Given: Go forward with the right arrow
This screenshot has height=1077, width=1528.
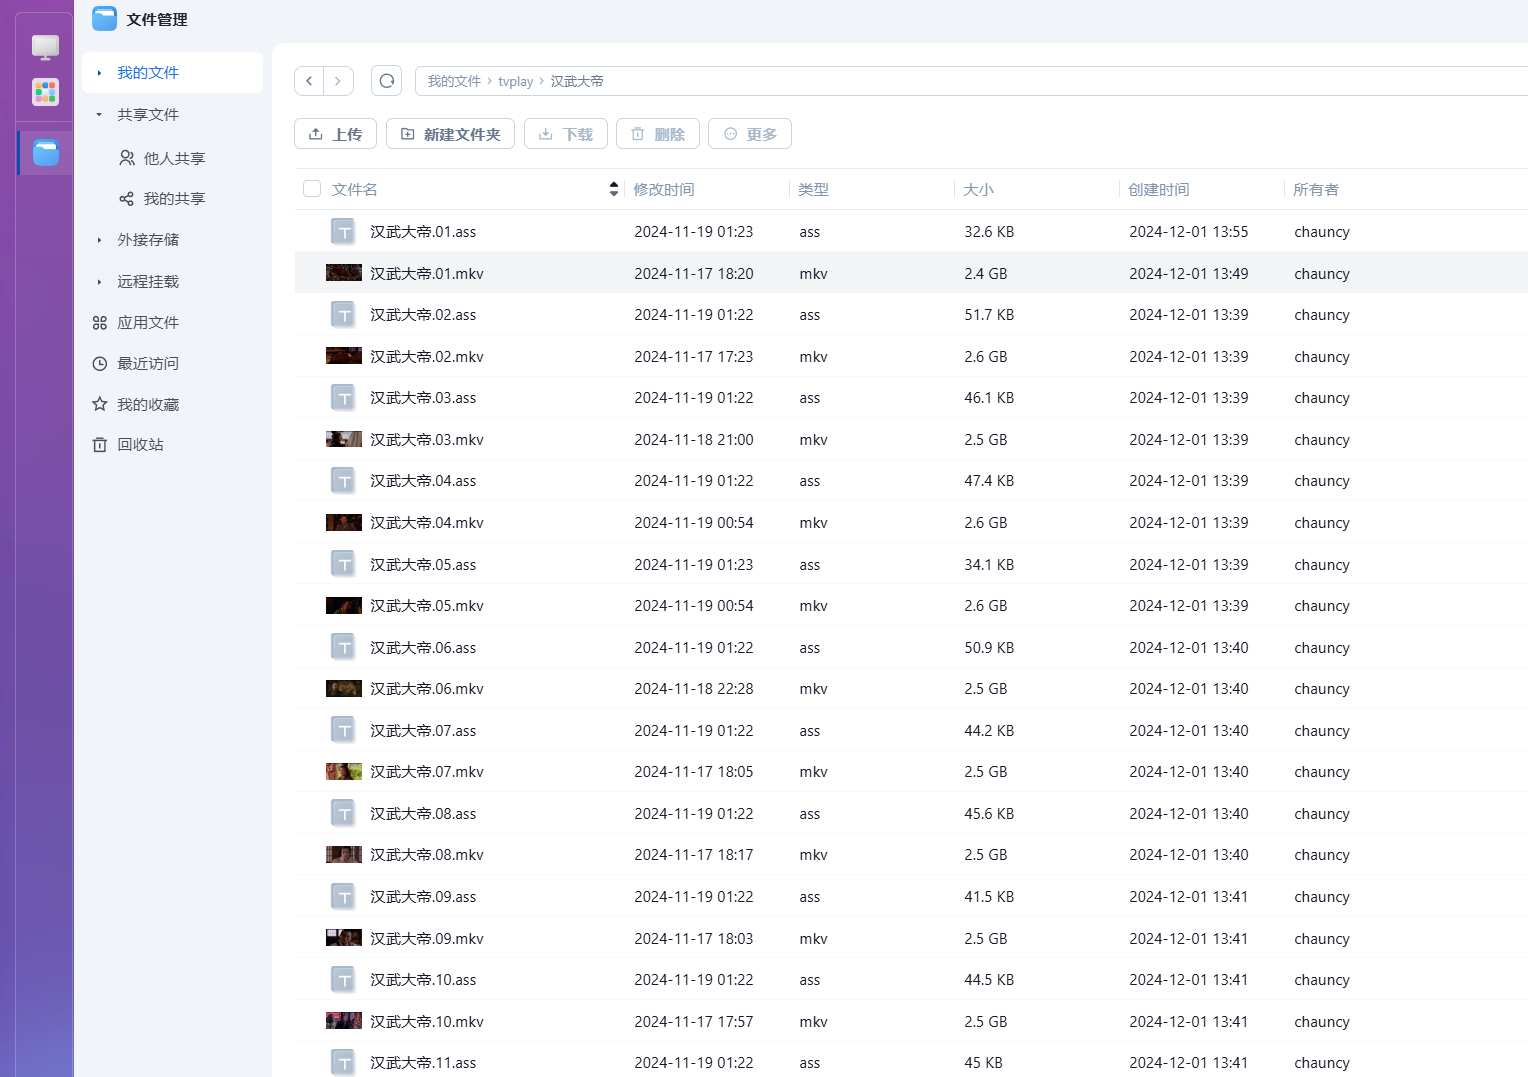Looking at the screenshot, I should pos(338,81).
